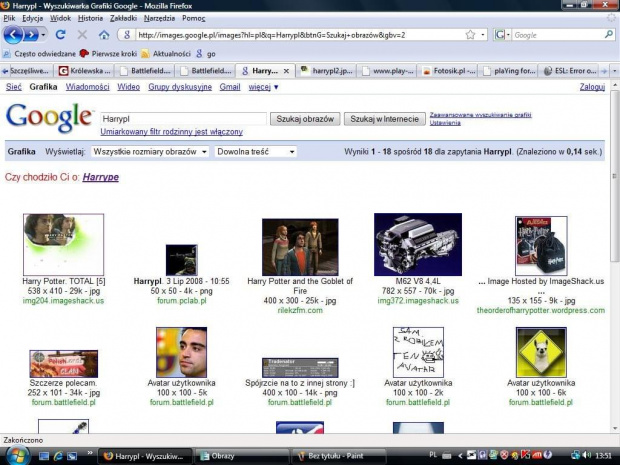The width and height of the screenshot is (620, 465).
Task: Click the Zaloguj sign-in link
Action: click(592, 87)
